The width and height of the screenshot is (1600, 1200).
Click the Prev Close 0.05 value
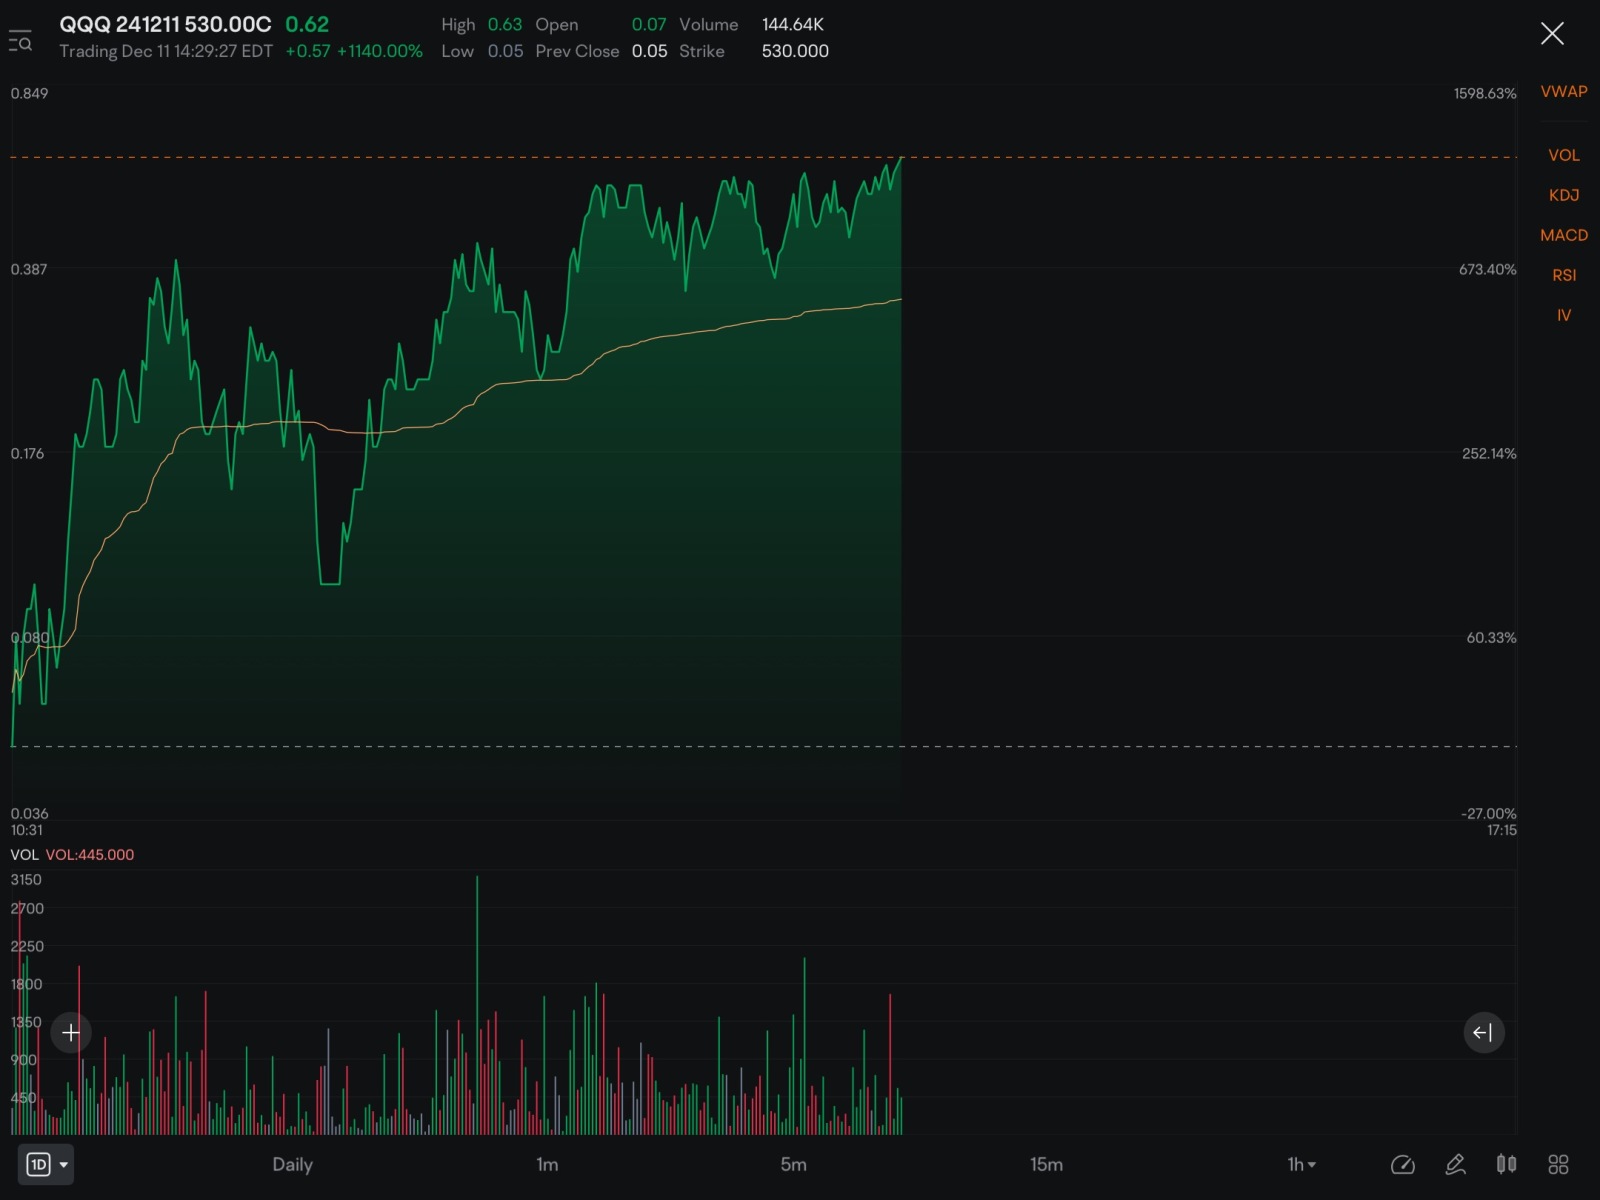pyautogui.click(x=649, y=51)
